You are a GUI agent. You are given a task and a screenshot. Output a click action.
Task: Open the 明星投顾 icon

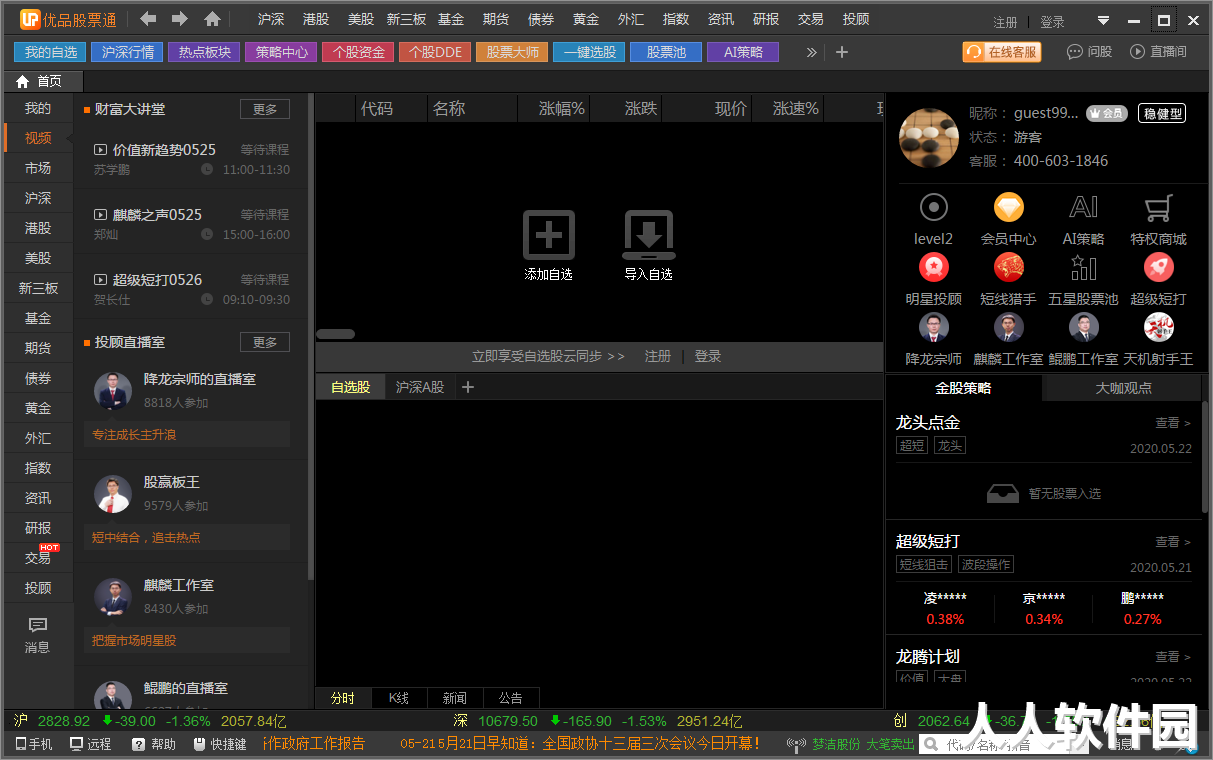[933, 267]
